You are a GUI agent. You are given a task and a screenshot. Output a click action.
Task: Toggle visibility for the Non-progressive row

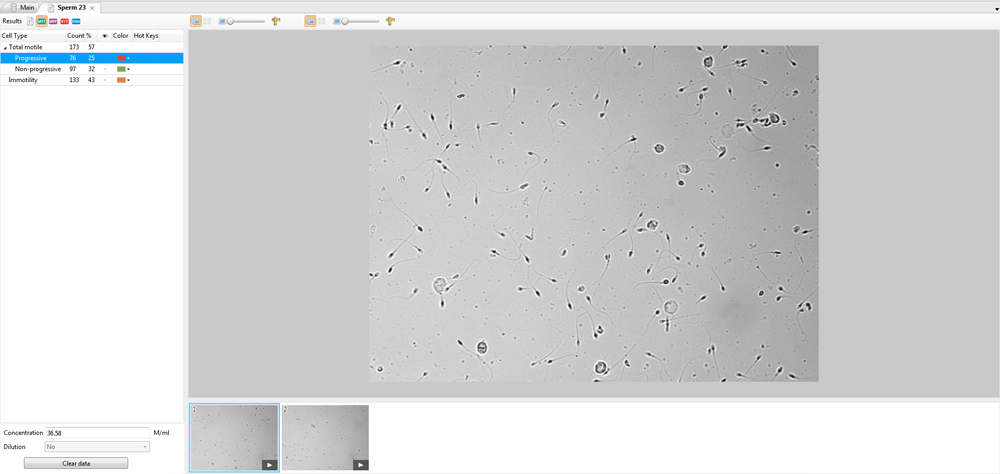pyautogui.click(x=105, y=69)
